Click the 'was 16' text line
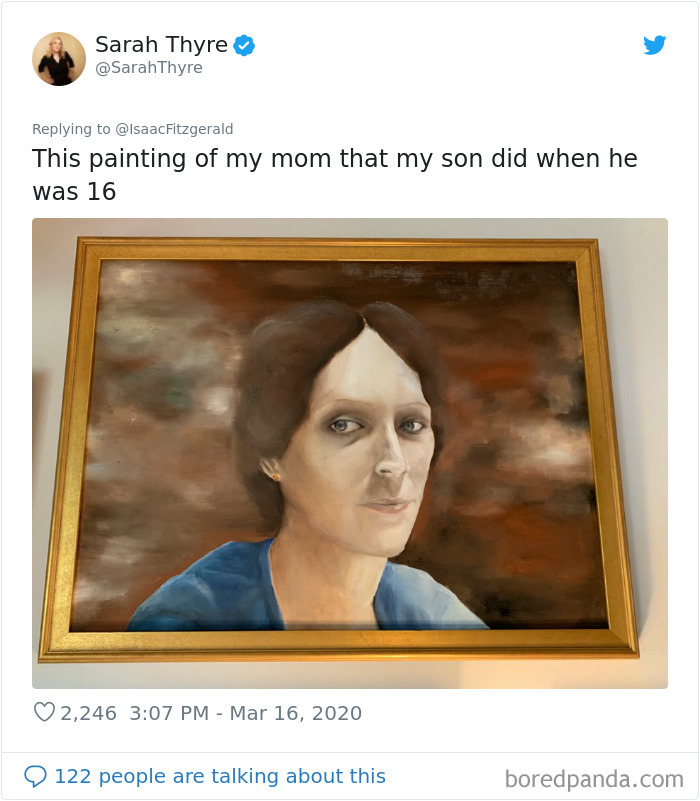Screen dimensions: 700x801 coord(74,192)
